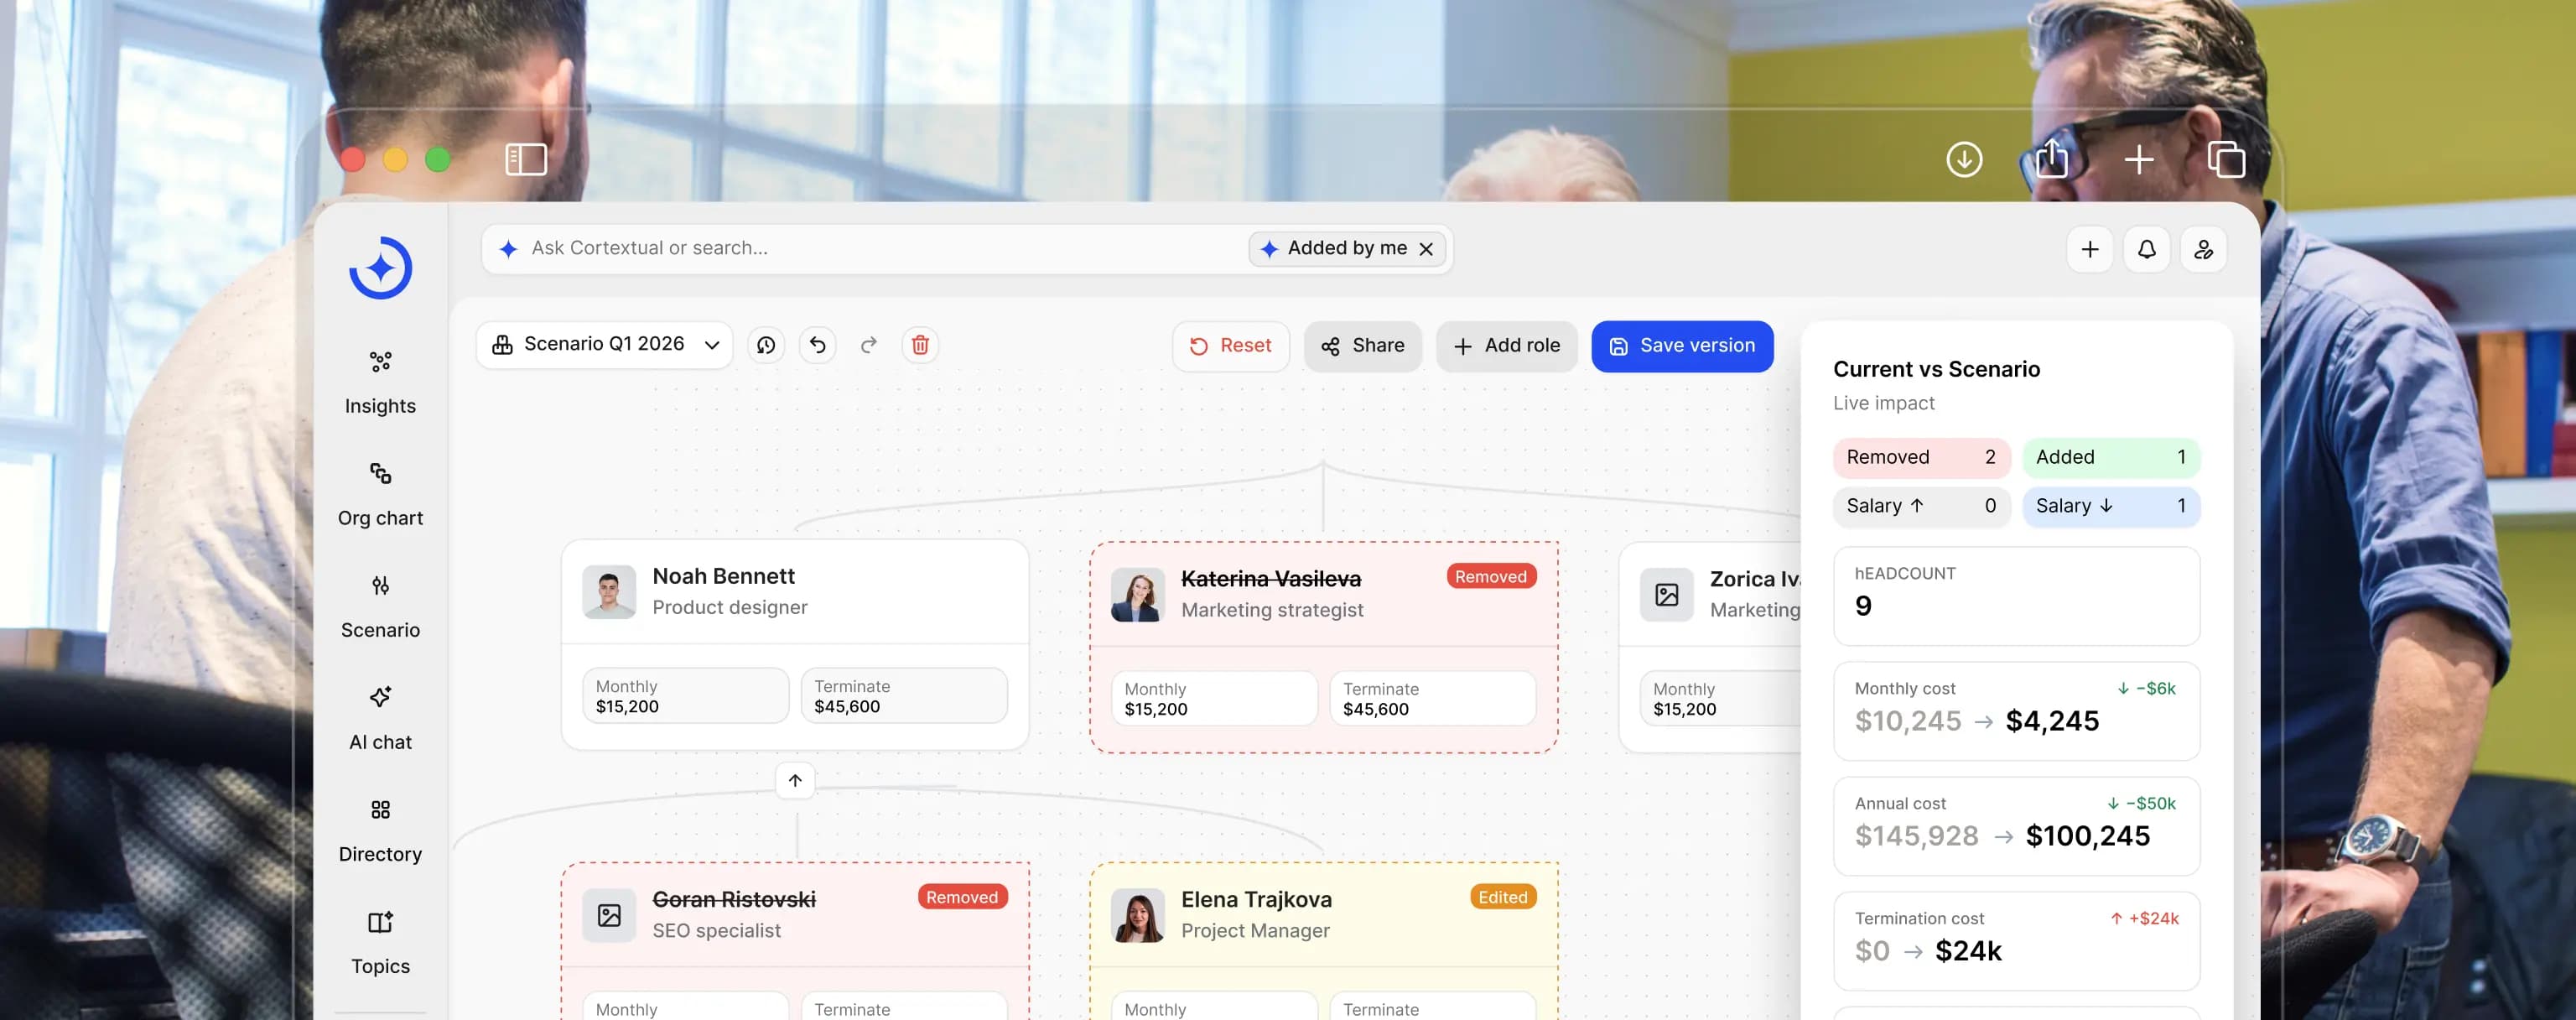Open the Directory section

[x=380, y=831]
